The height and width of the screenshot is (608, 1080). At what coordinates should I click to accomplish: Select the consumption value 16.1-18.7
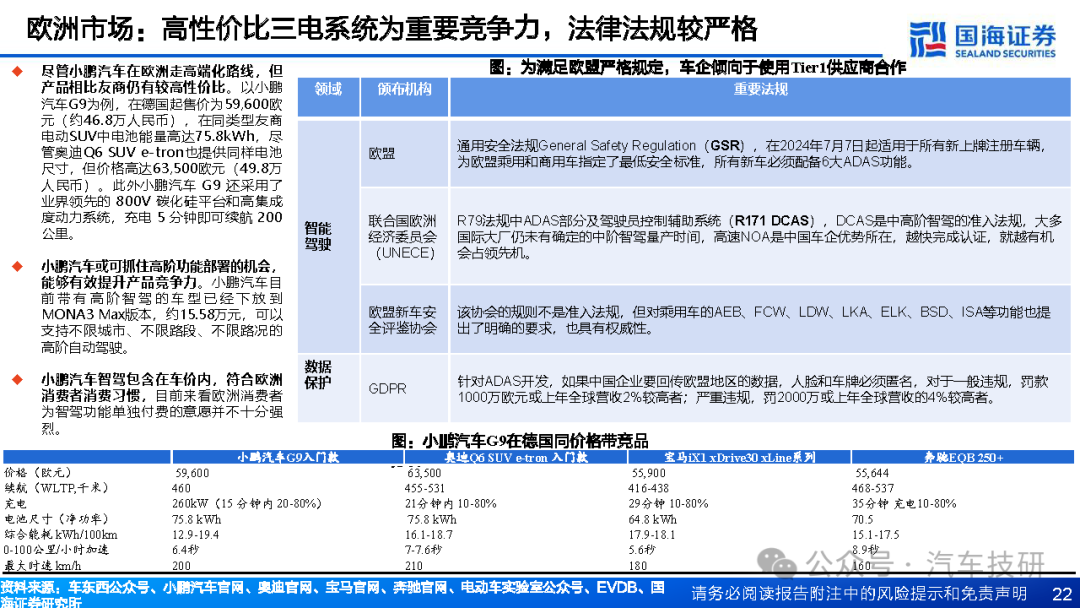pos(428,535)
